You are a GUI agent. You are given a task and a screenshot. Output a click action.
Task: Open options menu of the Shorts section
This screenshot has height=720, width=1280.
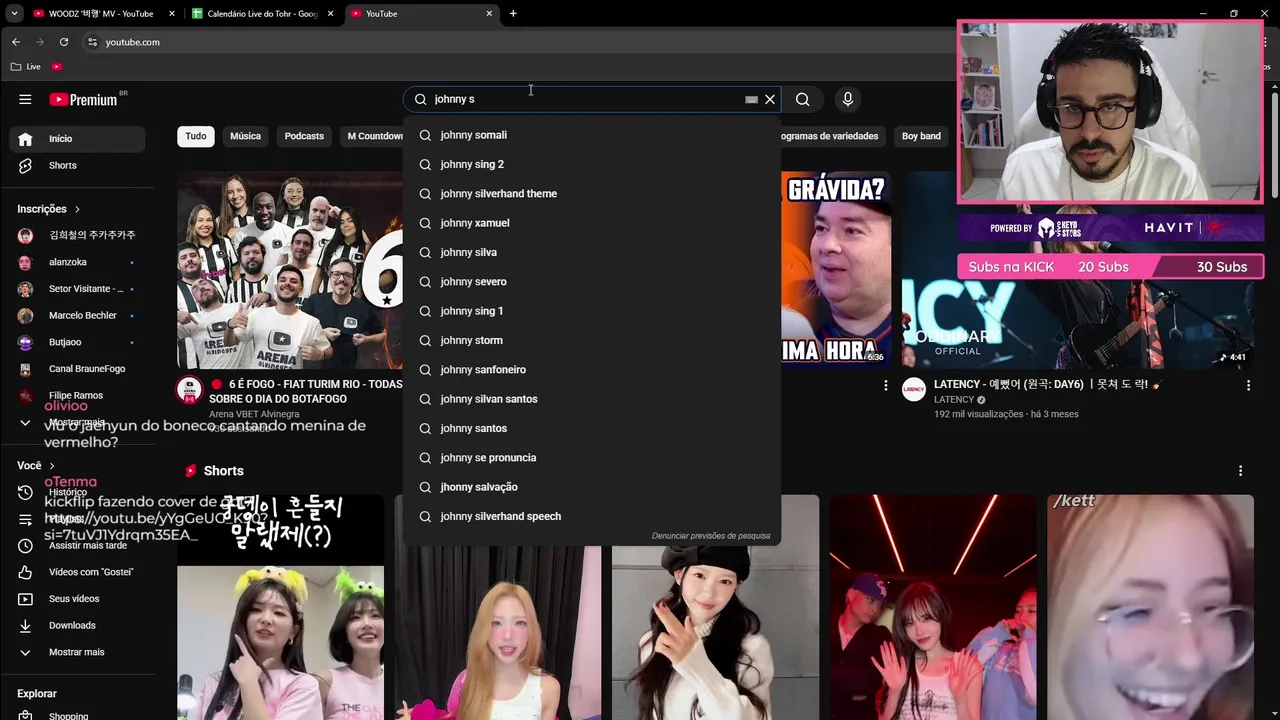click(x=1240, y=471)
